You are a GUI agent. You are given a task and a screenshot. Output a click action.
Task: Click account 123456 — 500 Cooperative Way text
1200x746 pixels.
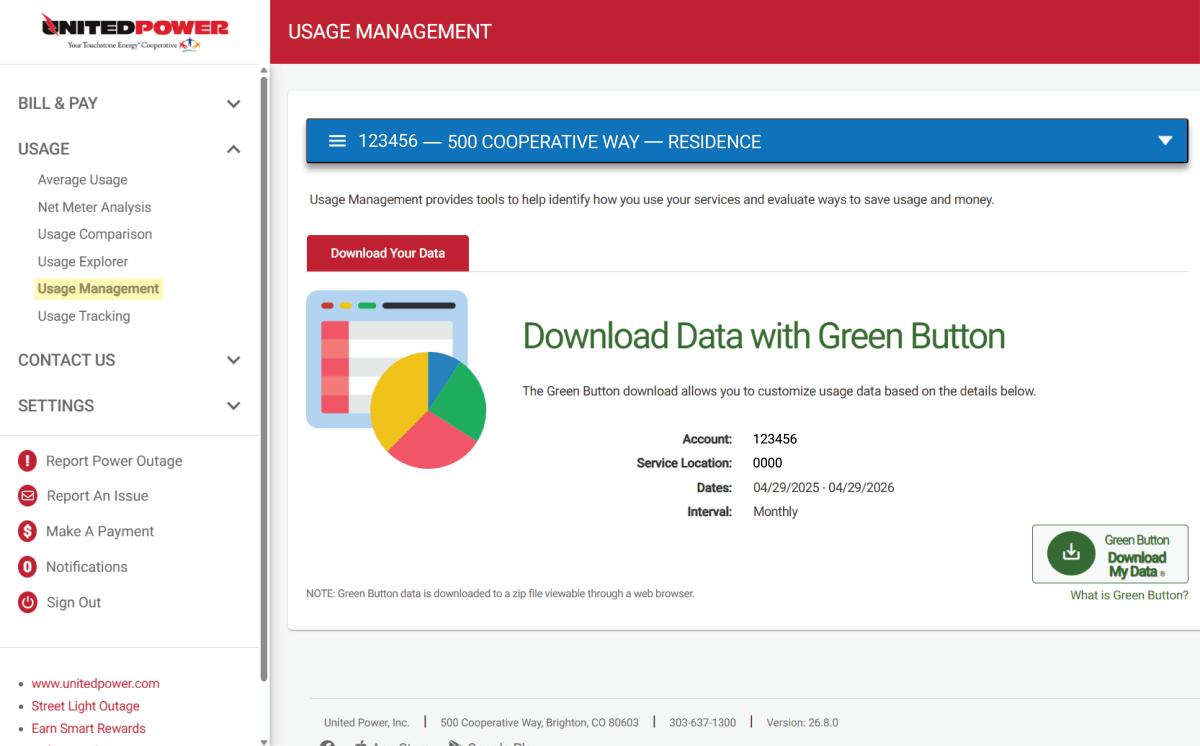tap(560, 141)
